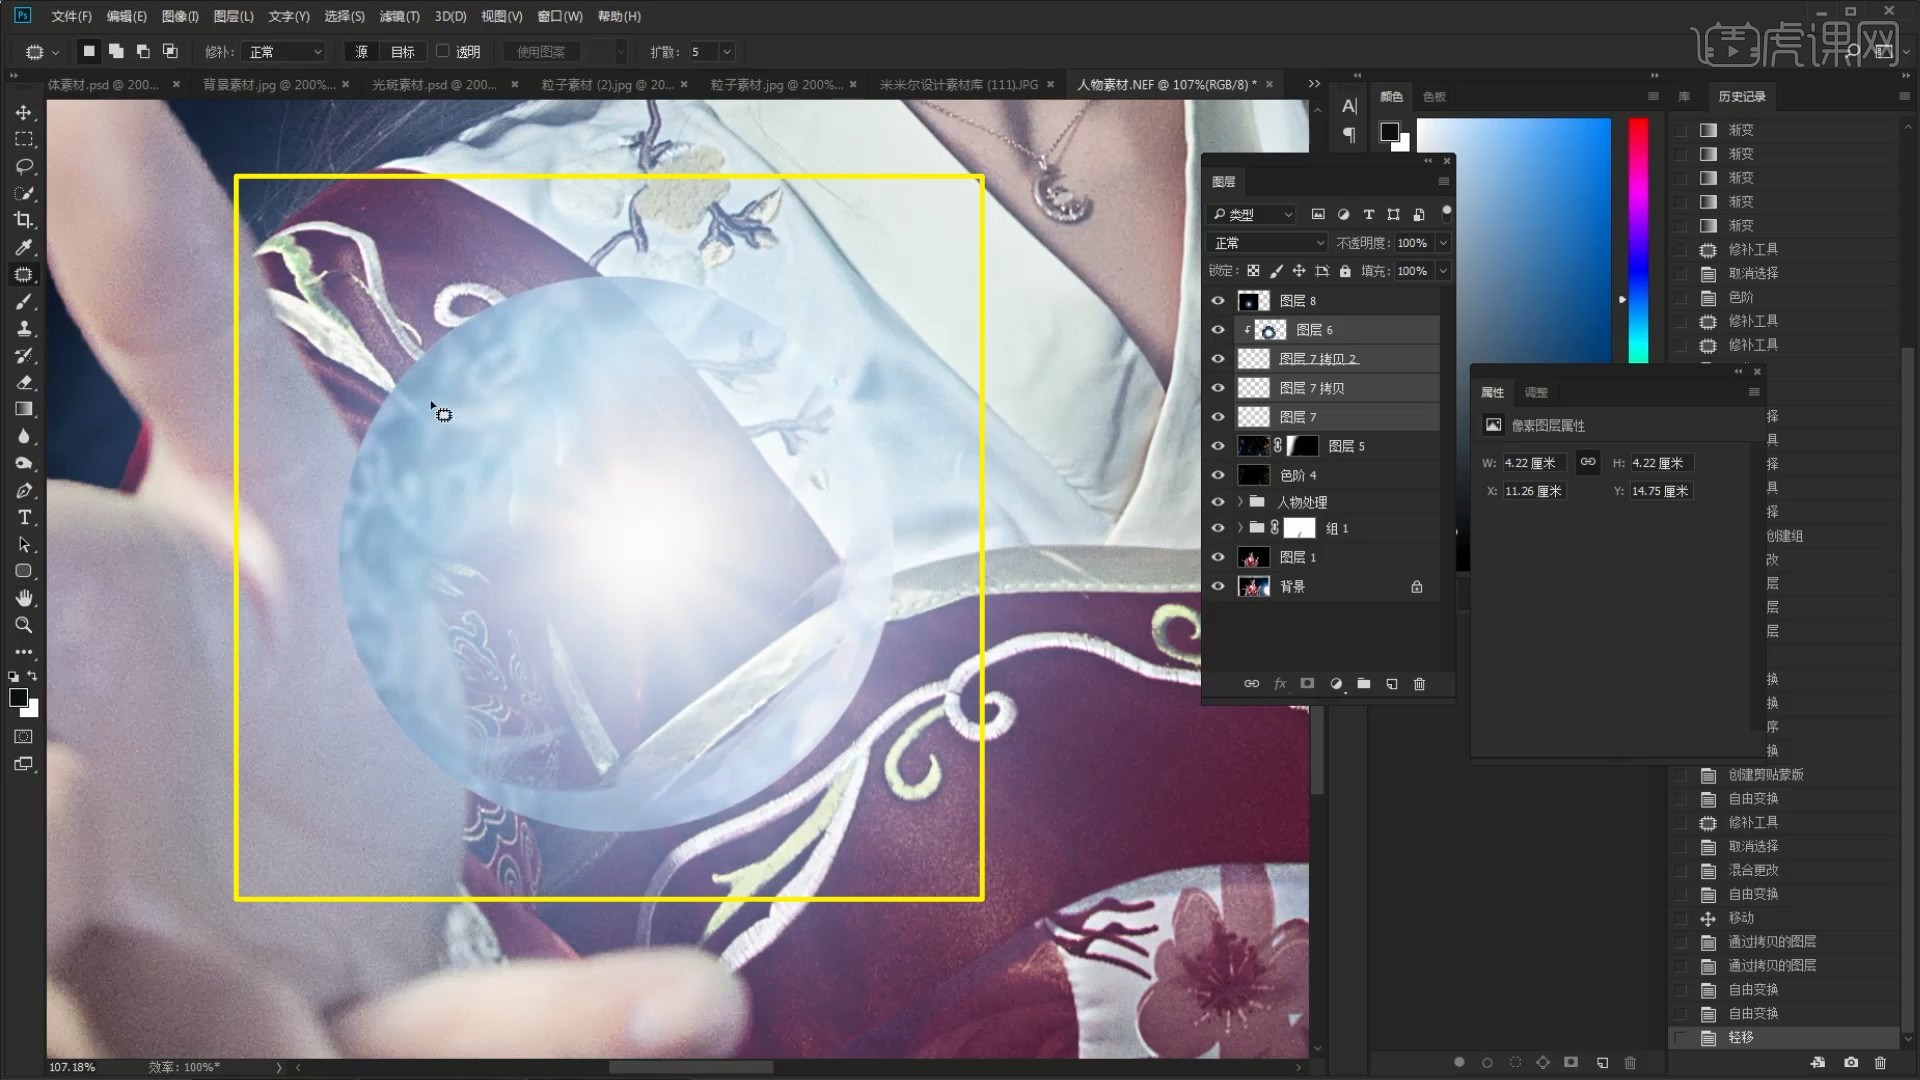Click the 源 button in options bar
Screen dimensions: 1920x1080
tap(361, 52)
